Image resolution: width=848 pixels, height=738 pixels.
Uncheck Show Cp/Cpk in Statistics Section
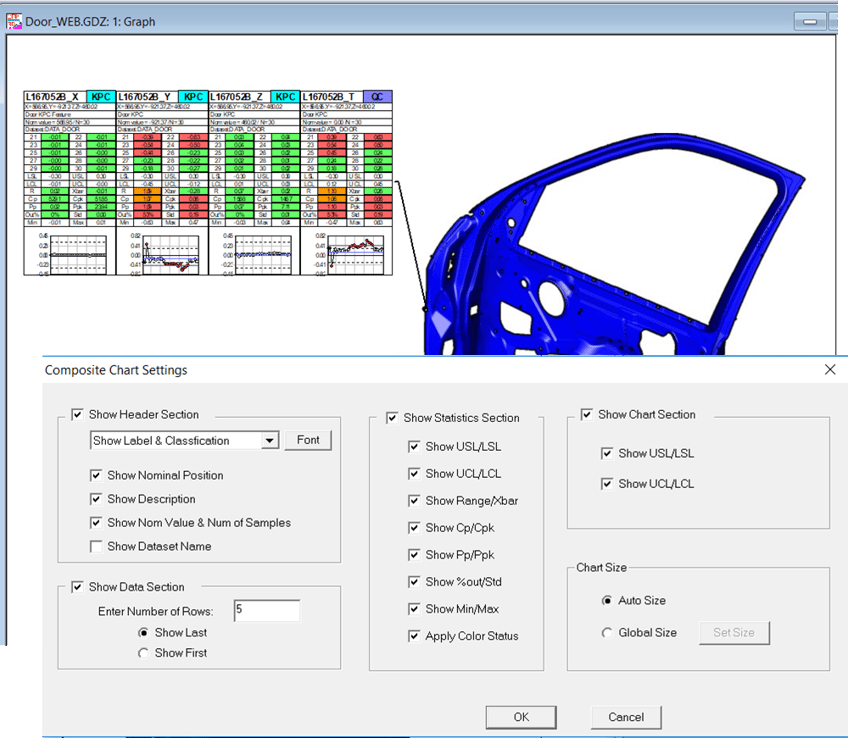(x=414, y=527)
